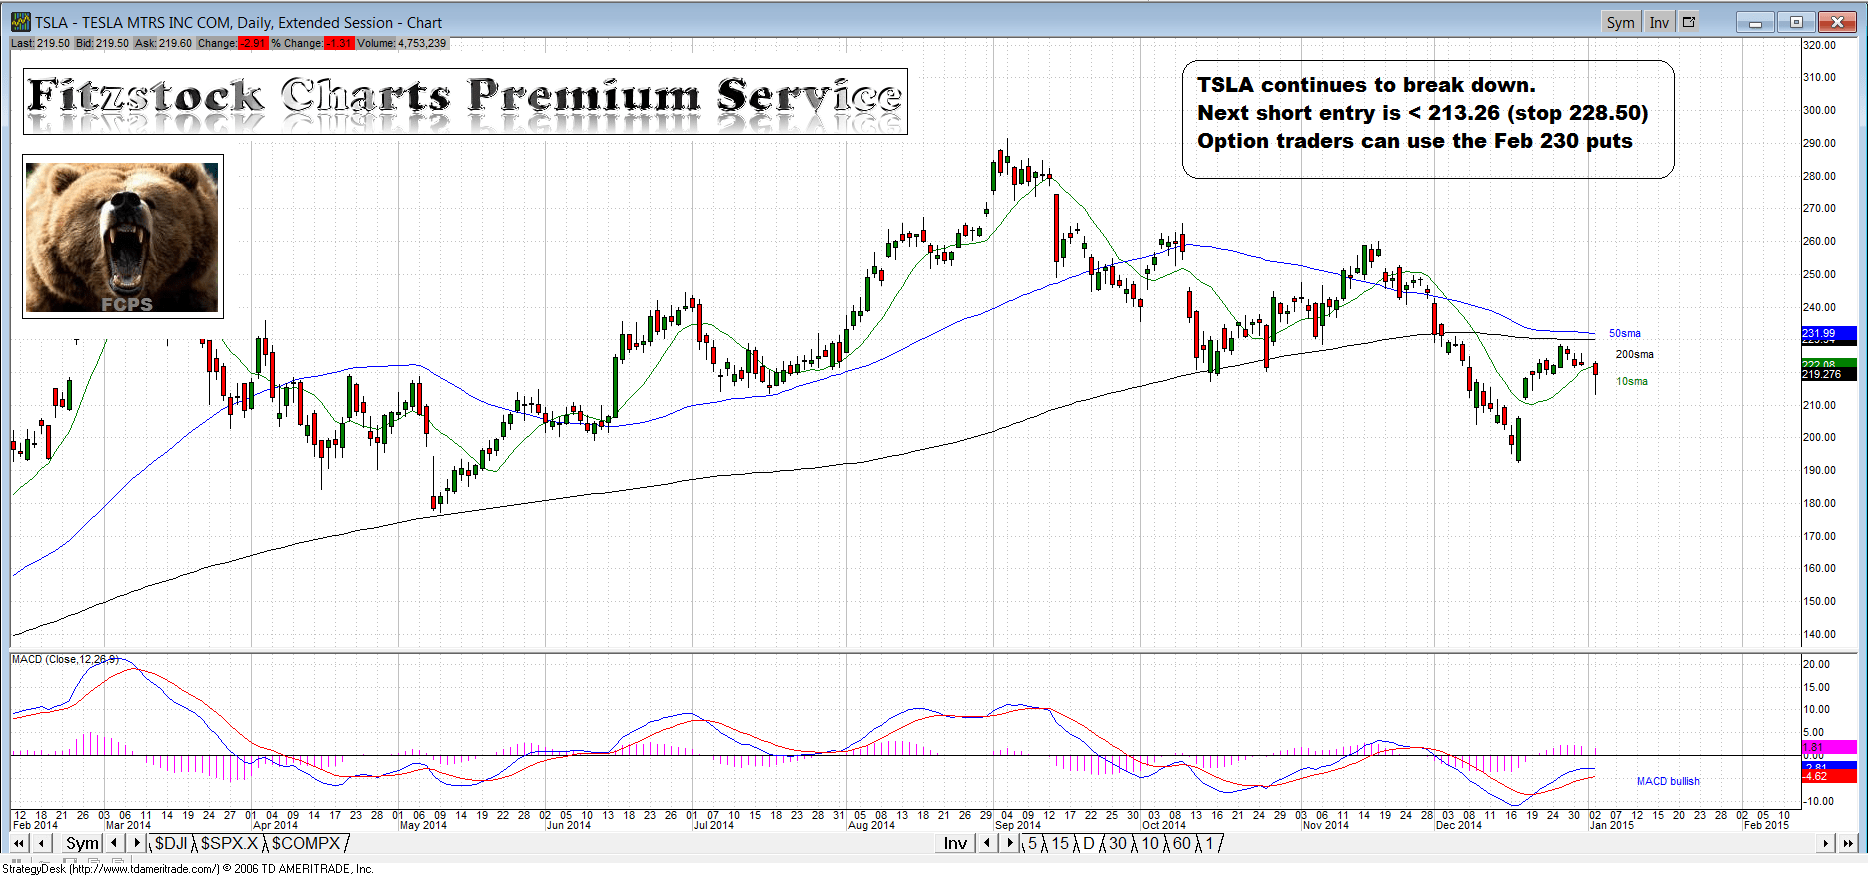This screenshot has height=875, width=1868.
Task: Select the 15 minute interval tab
Action: [x=1060, y=844]
